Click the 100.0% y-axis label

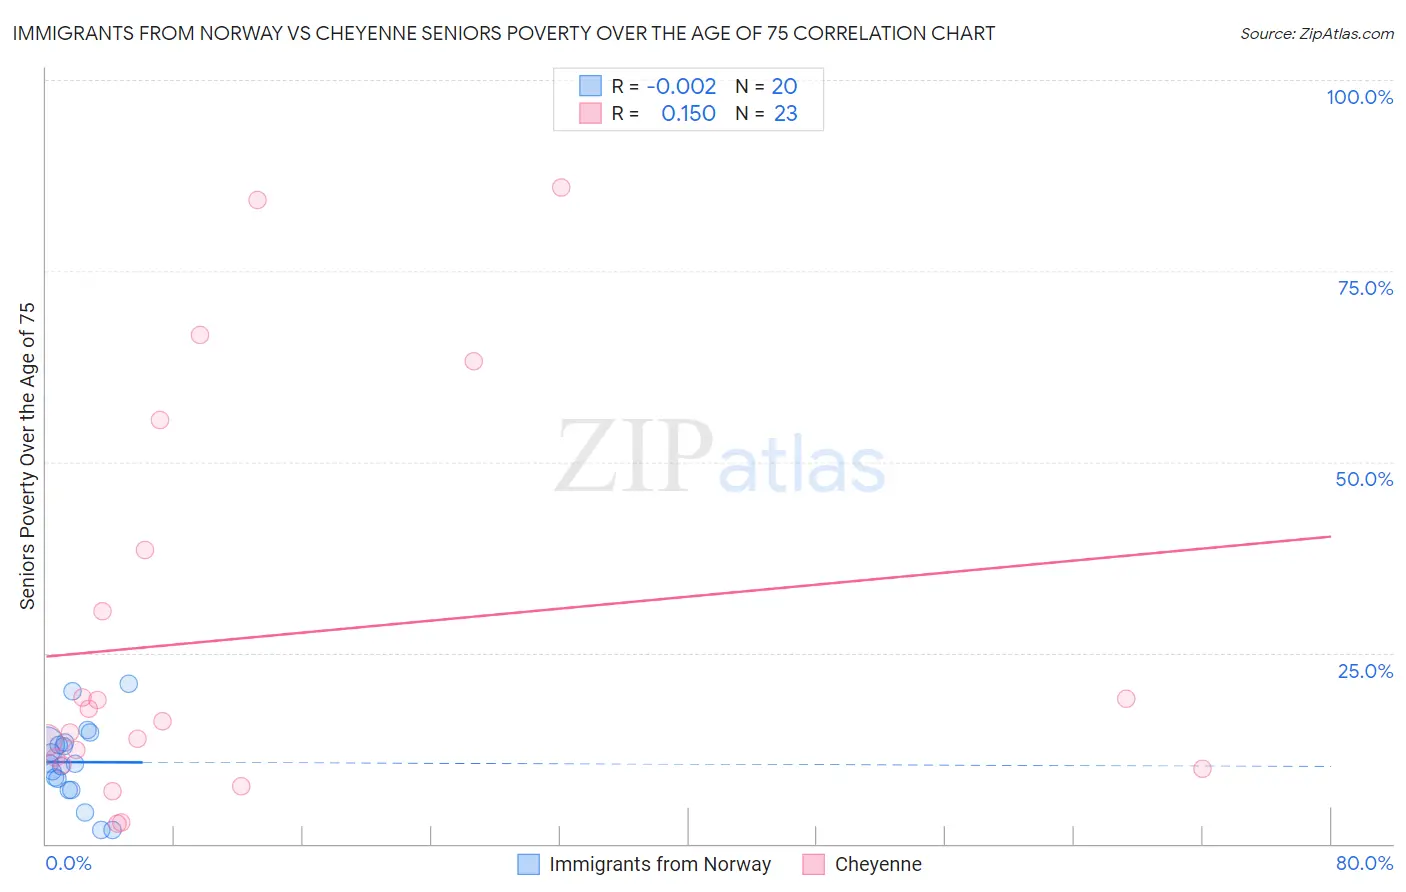(x=1359, y=97)
